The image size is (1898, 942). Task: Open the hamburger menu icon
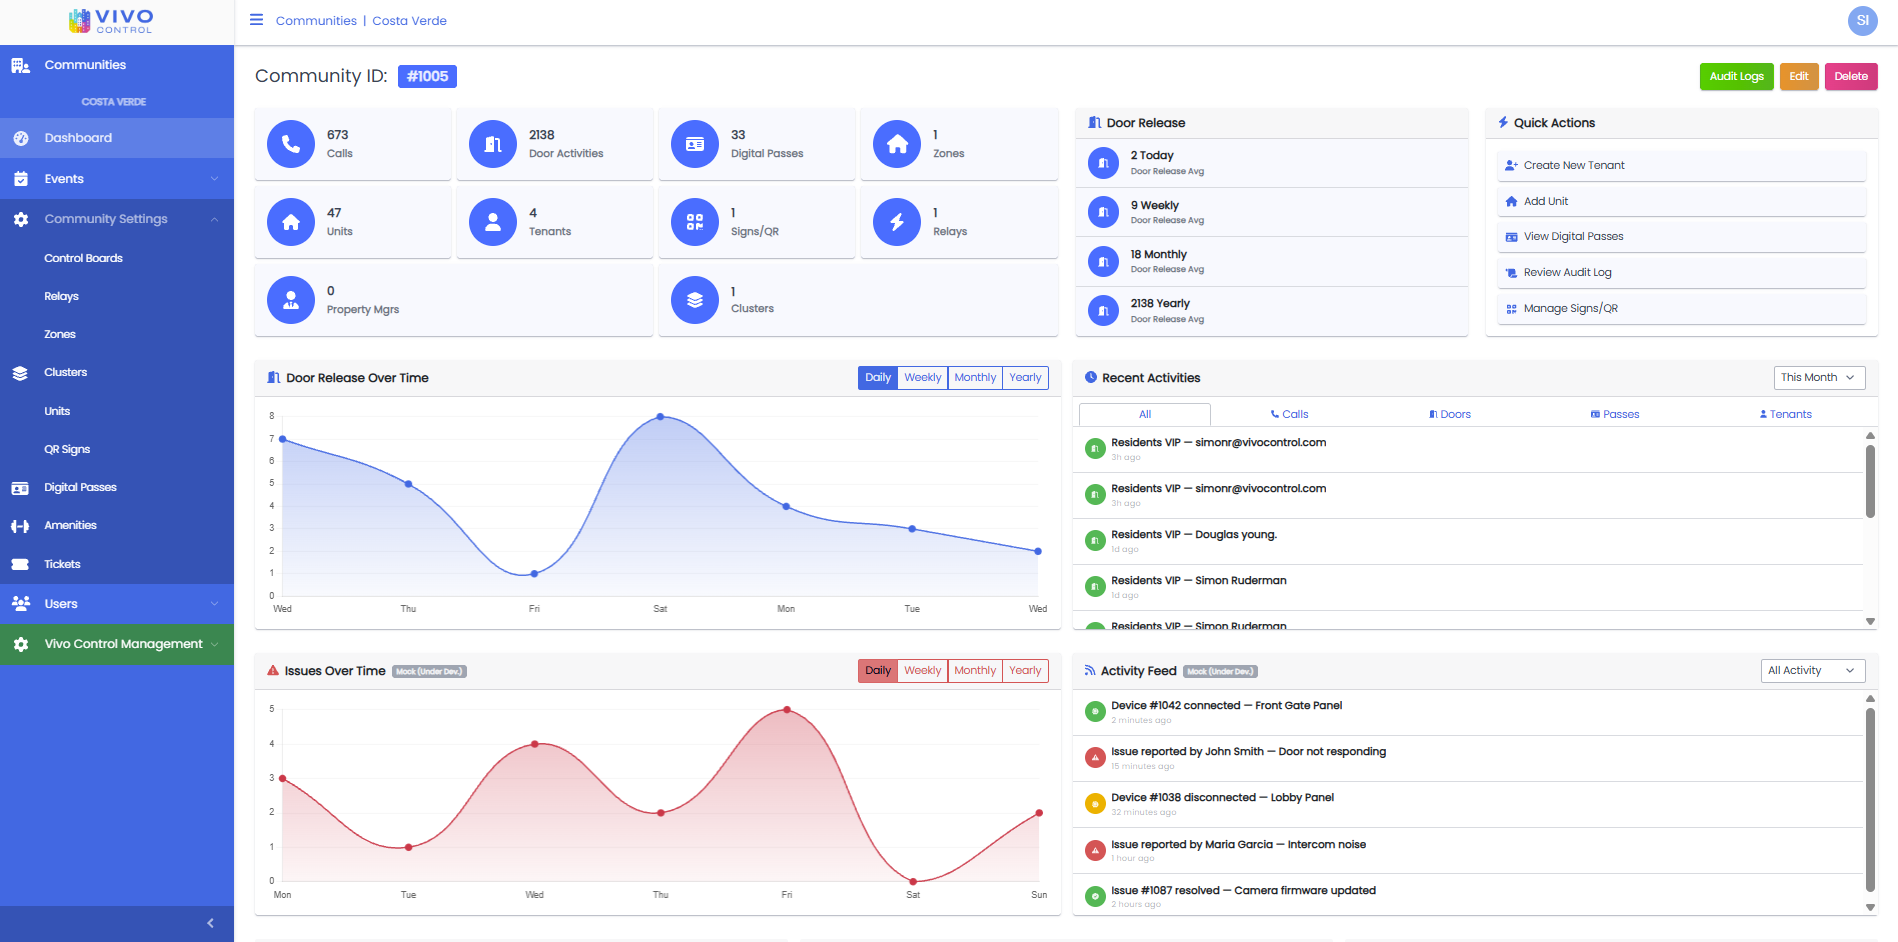256,20
